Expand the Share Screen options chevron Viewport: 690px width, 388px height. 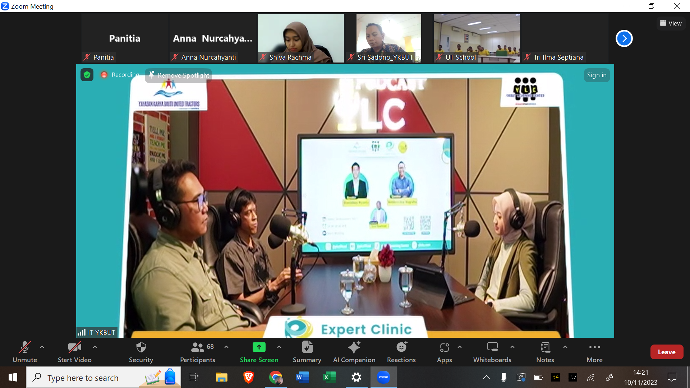279,347
